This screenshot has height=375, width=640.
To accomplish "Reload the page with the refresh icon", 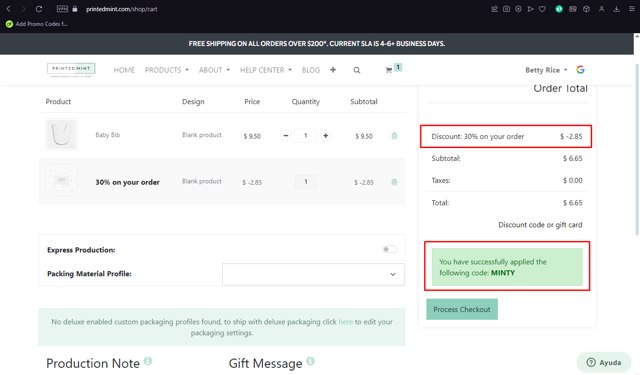I will [39, 9].
